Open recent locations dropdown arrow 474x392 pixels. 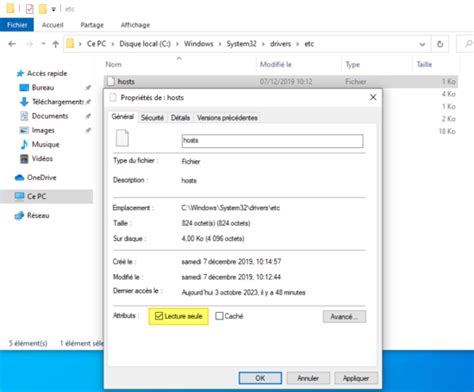click(x=43, y=44)
